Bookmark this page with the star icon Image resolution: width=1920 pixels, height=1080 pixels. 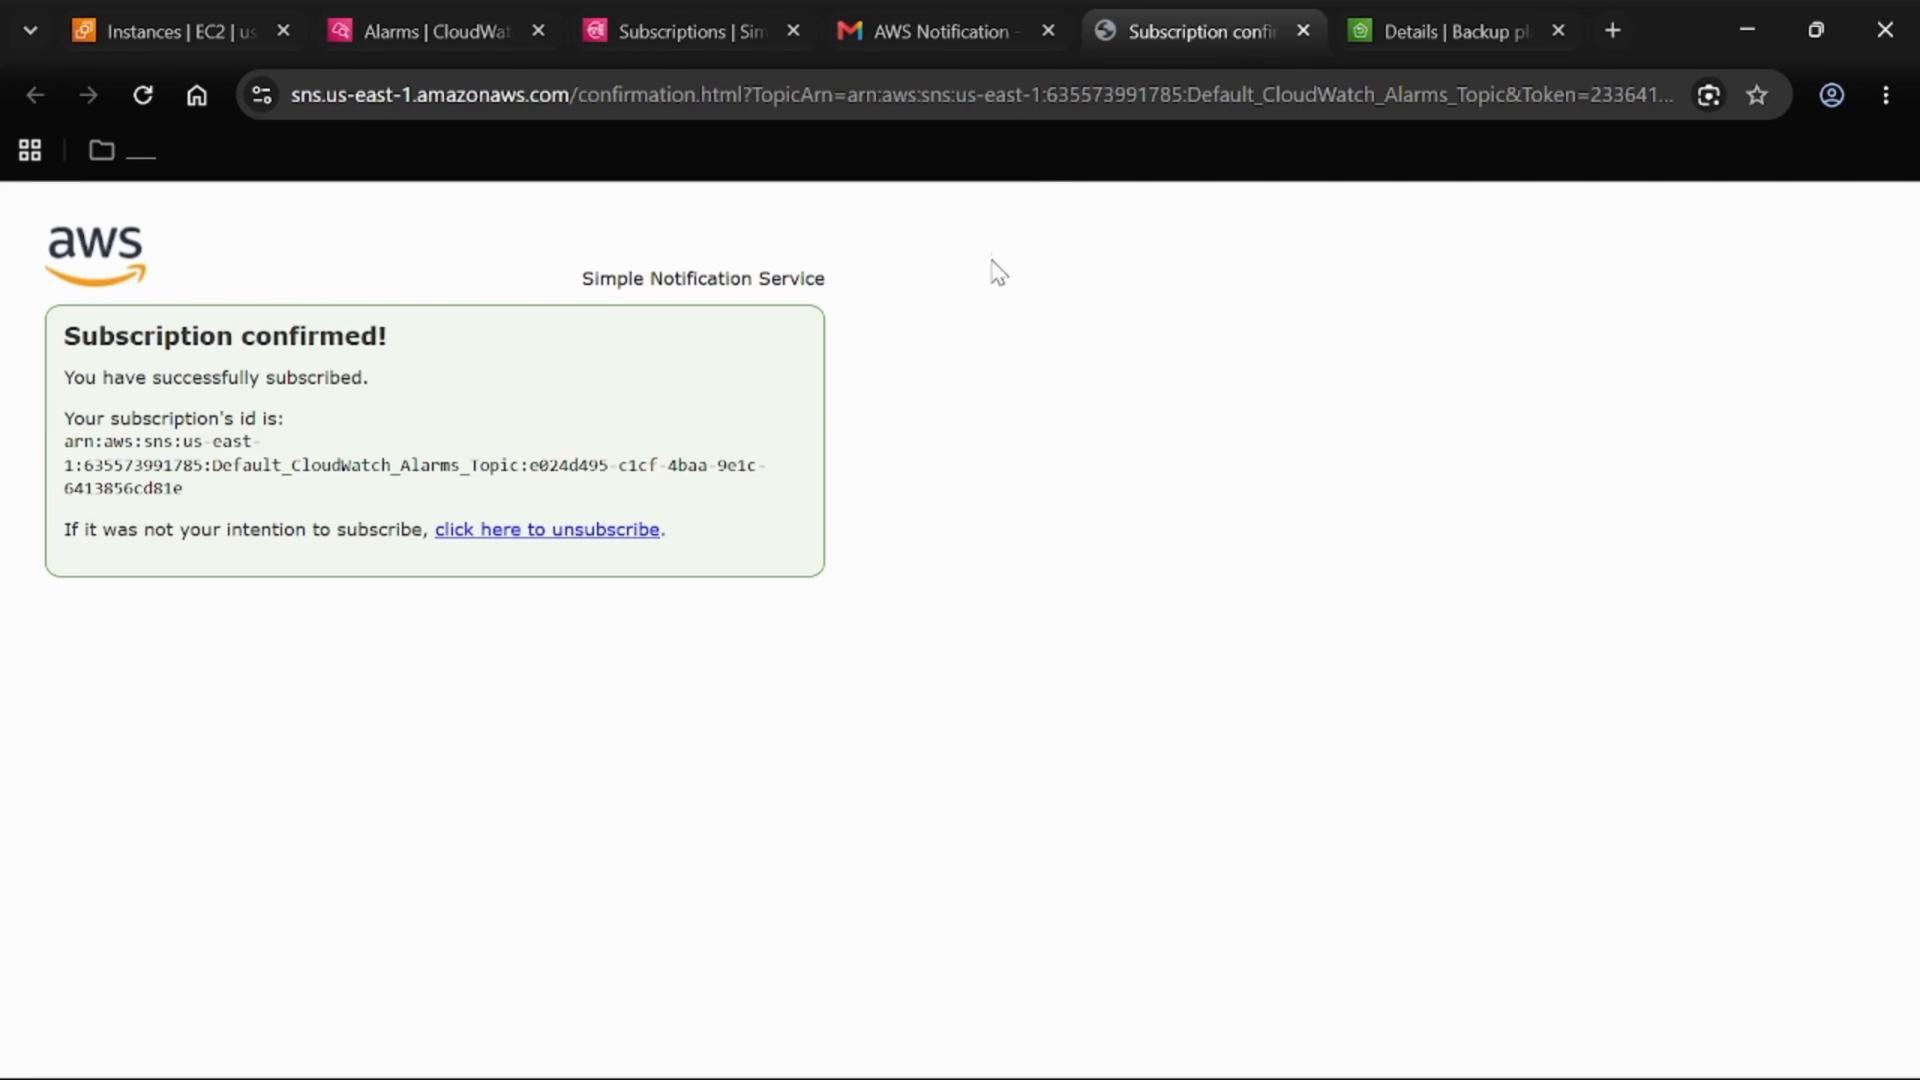pyautogui.click(x=1757, y=95)
